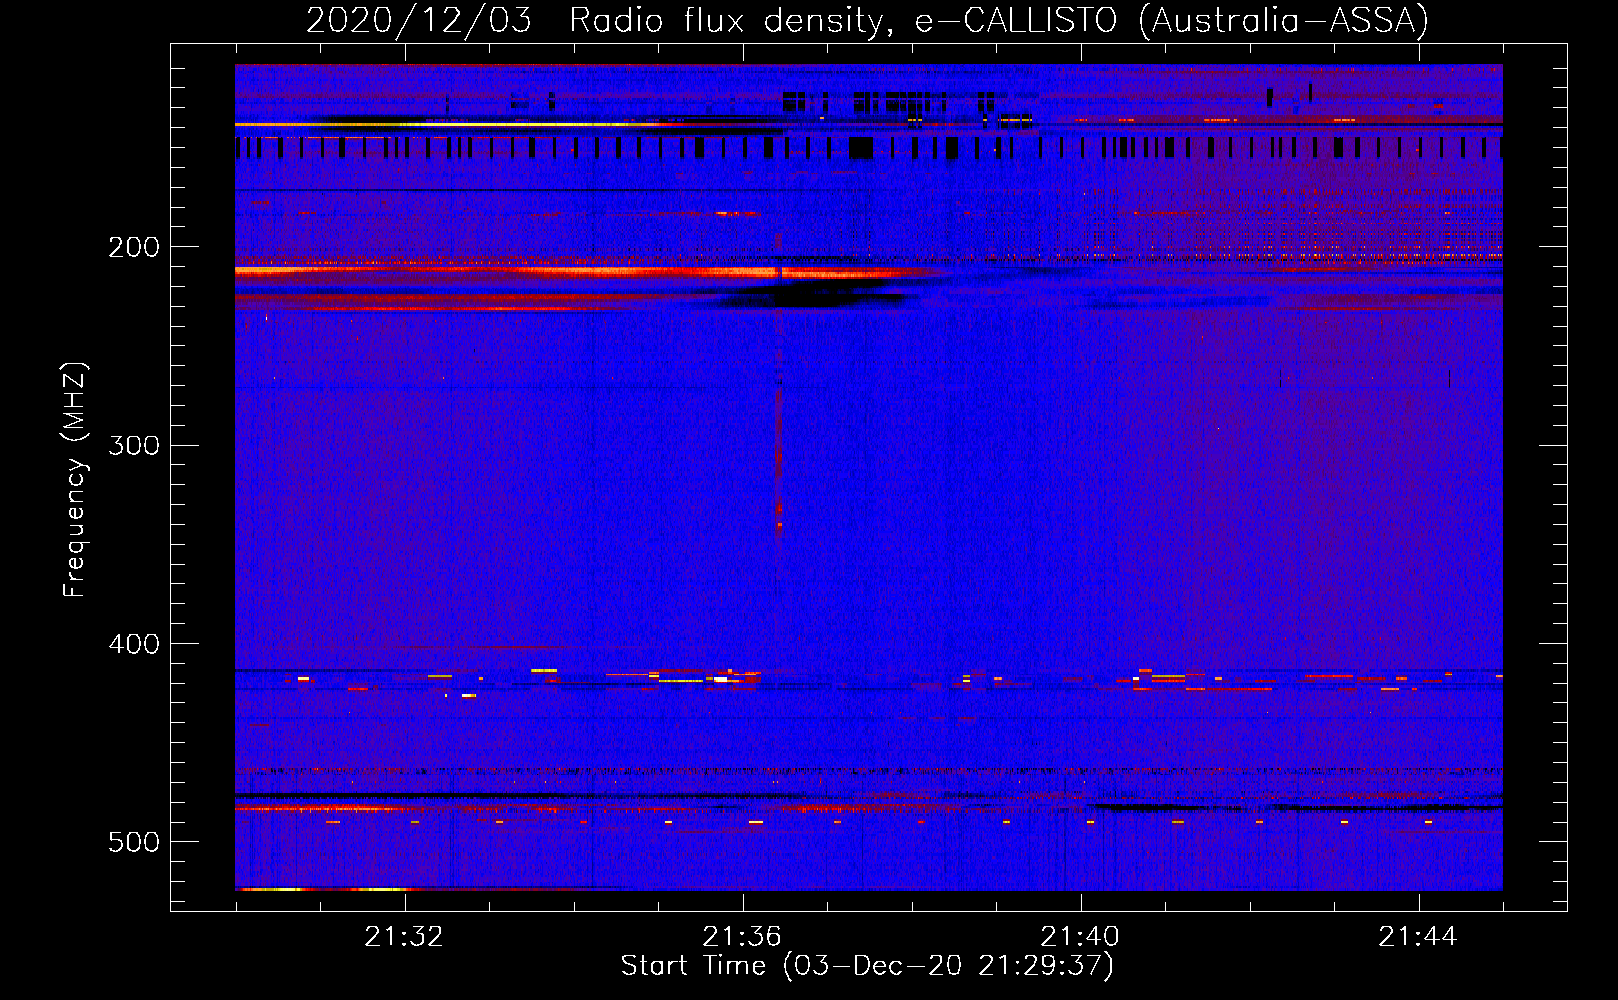
Task: Click the 400 frequency tick label
Action: click(x=134, y=644)
